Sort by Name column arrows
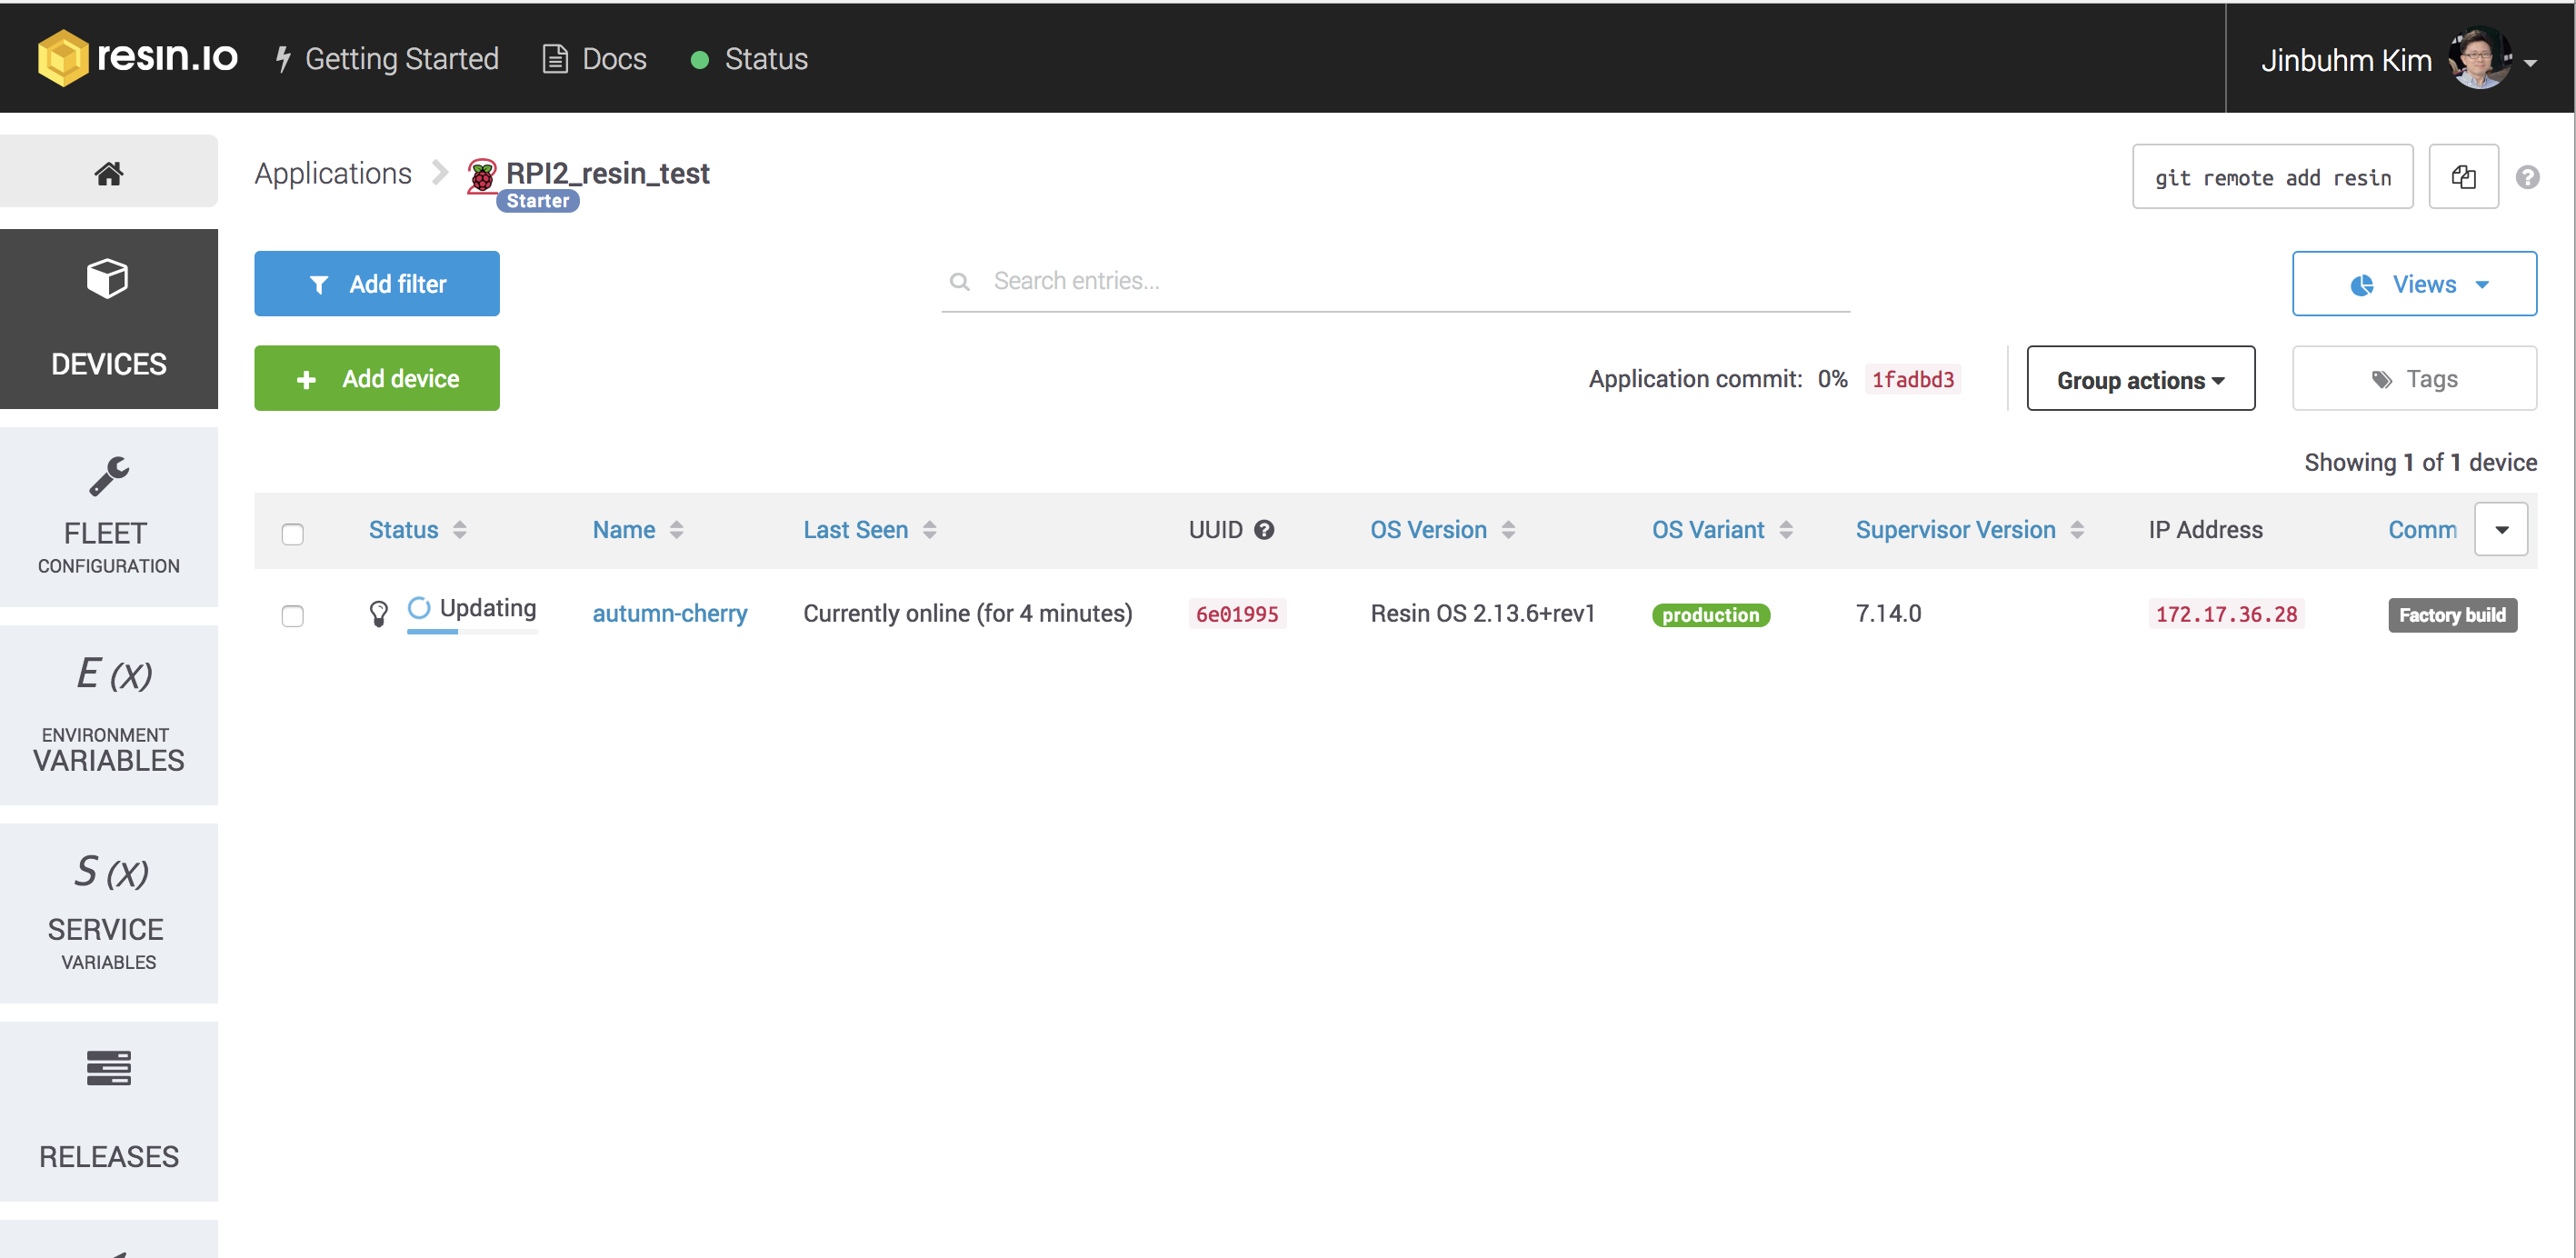The image size is (2576, 1258). [x=677, y=530]
